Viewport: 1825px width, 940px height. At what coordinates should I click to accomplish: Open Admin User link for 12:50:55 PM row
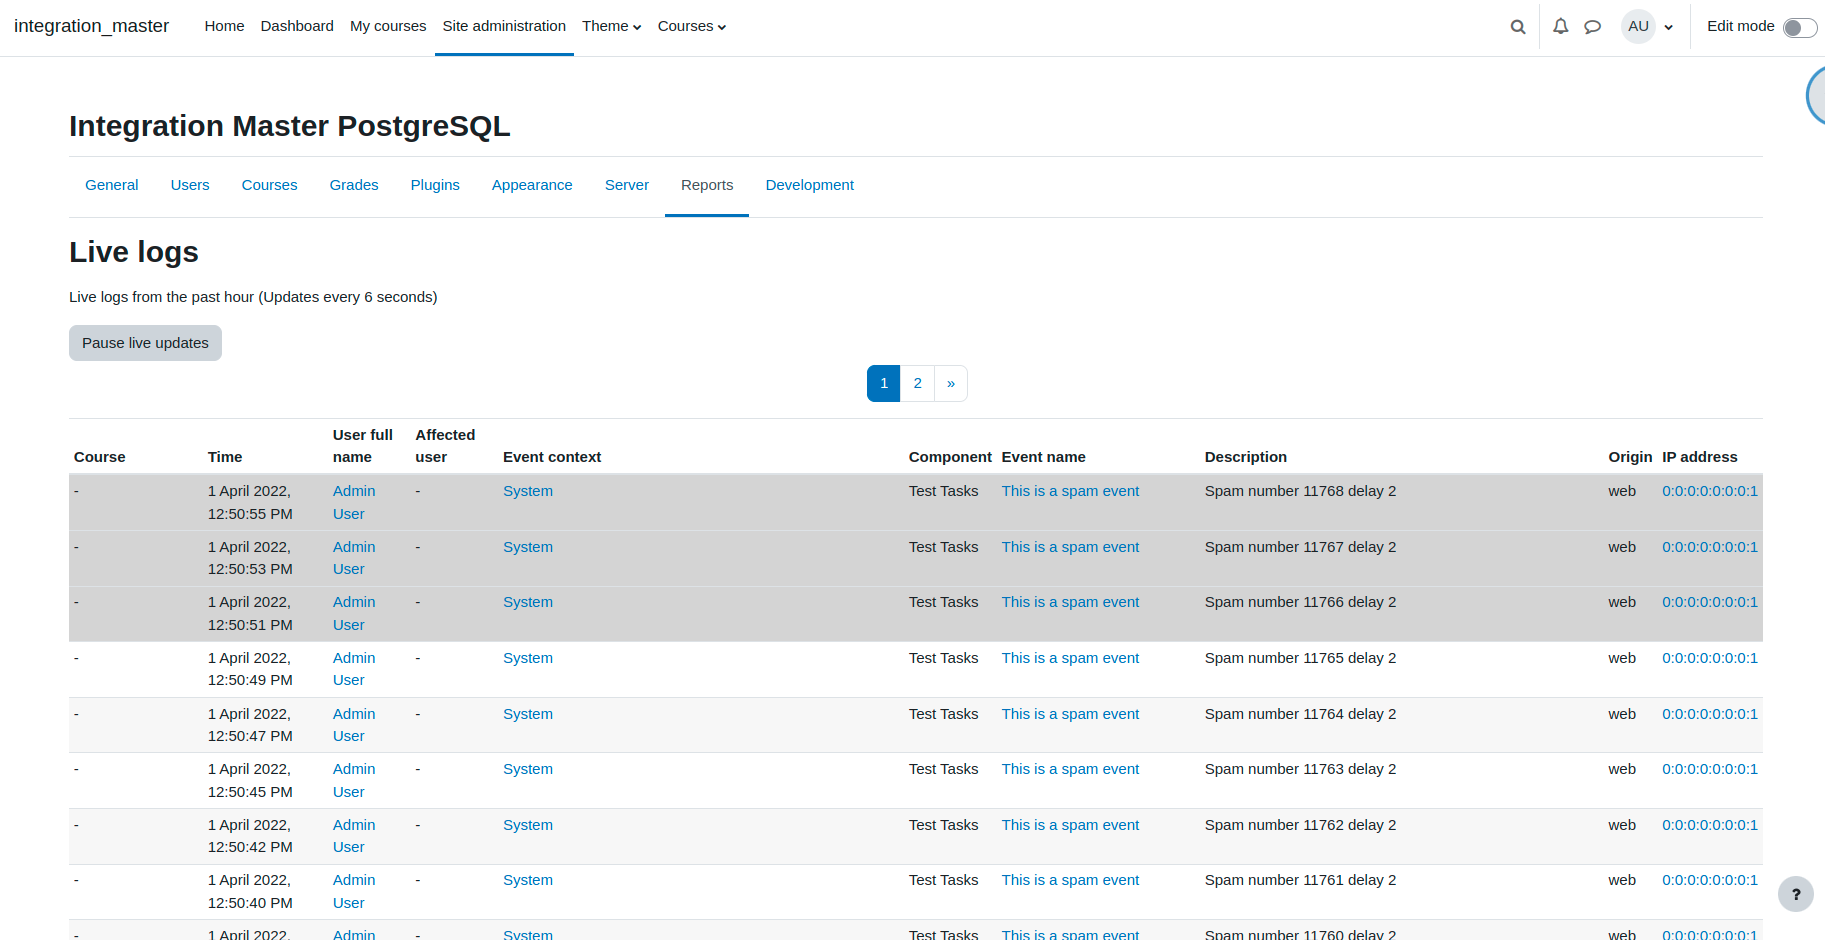(x=354, y=502)
